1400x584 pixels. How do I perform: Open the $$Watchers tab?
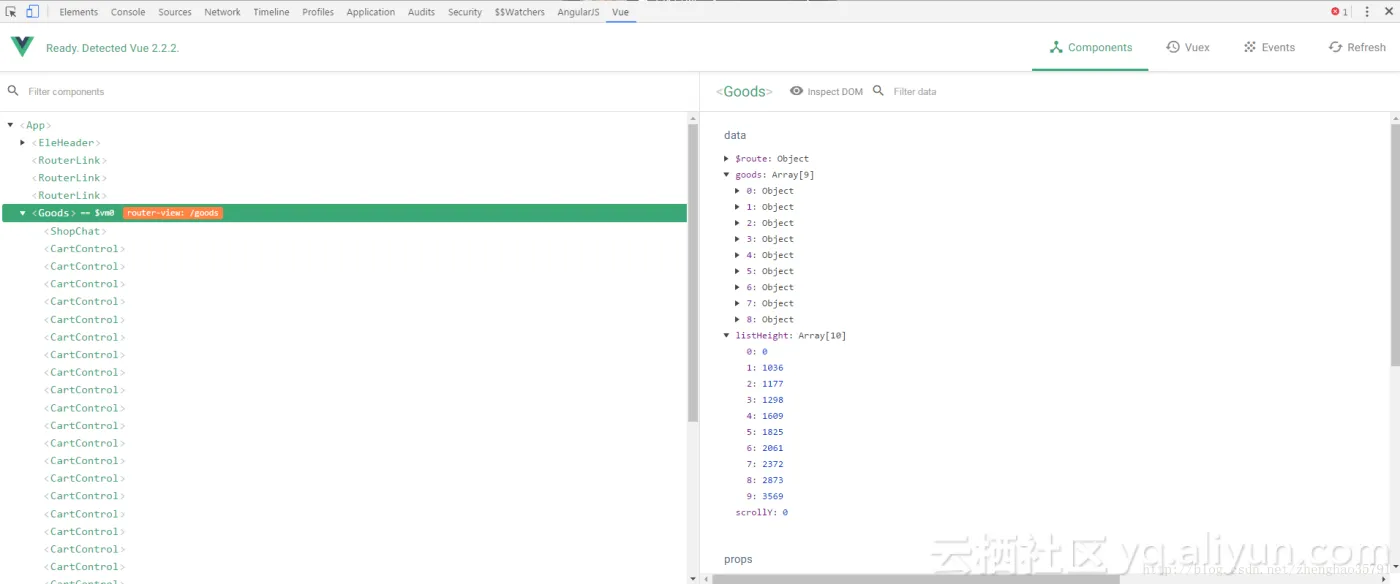tap(520, 12)
